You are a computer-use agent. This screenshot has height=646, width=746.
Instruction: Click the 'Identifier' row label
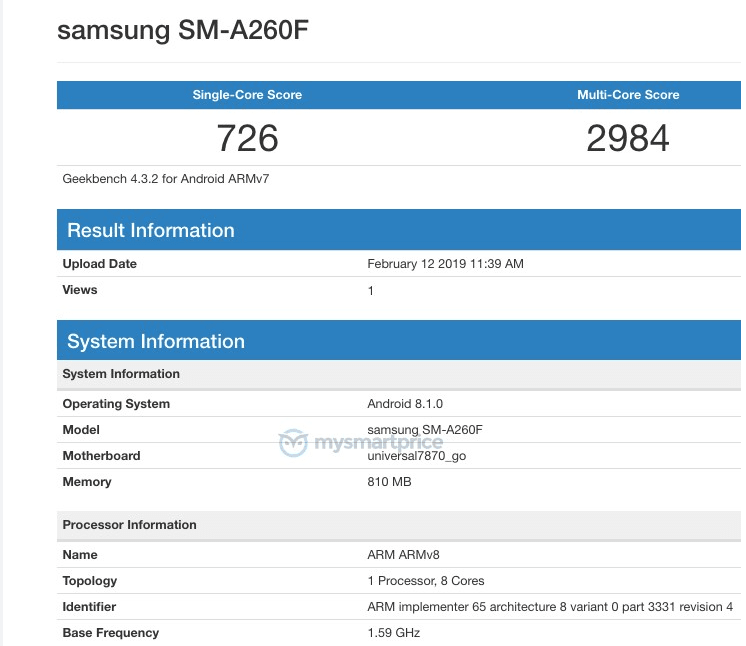click(89, 607)
